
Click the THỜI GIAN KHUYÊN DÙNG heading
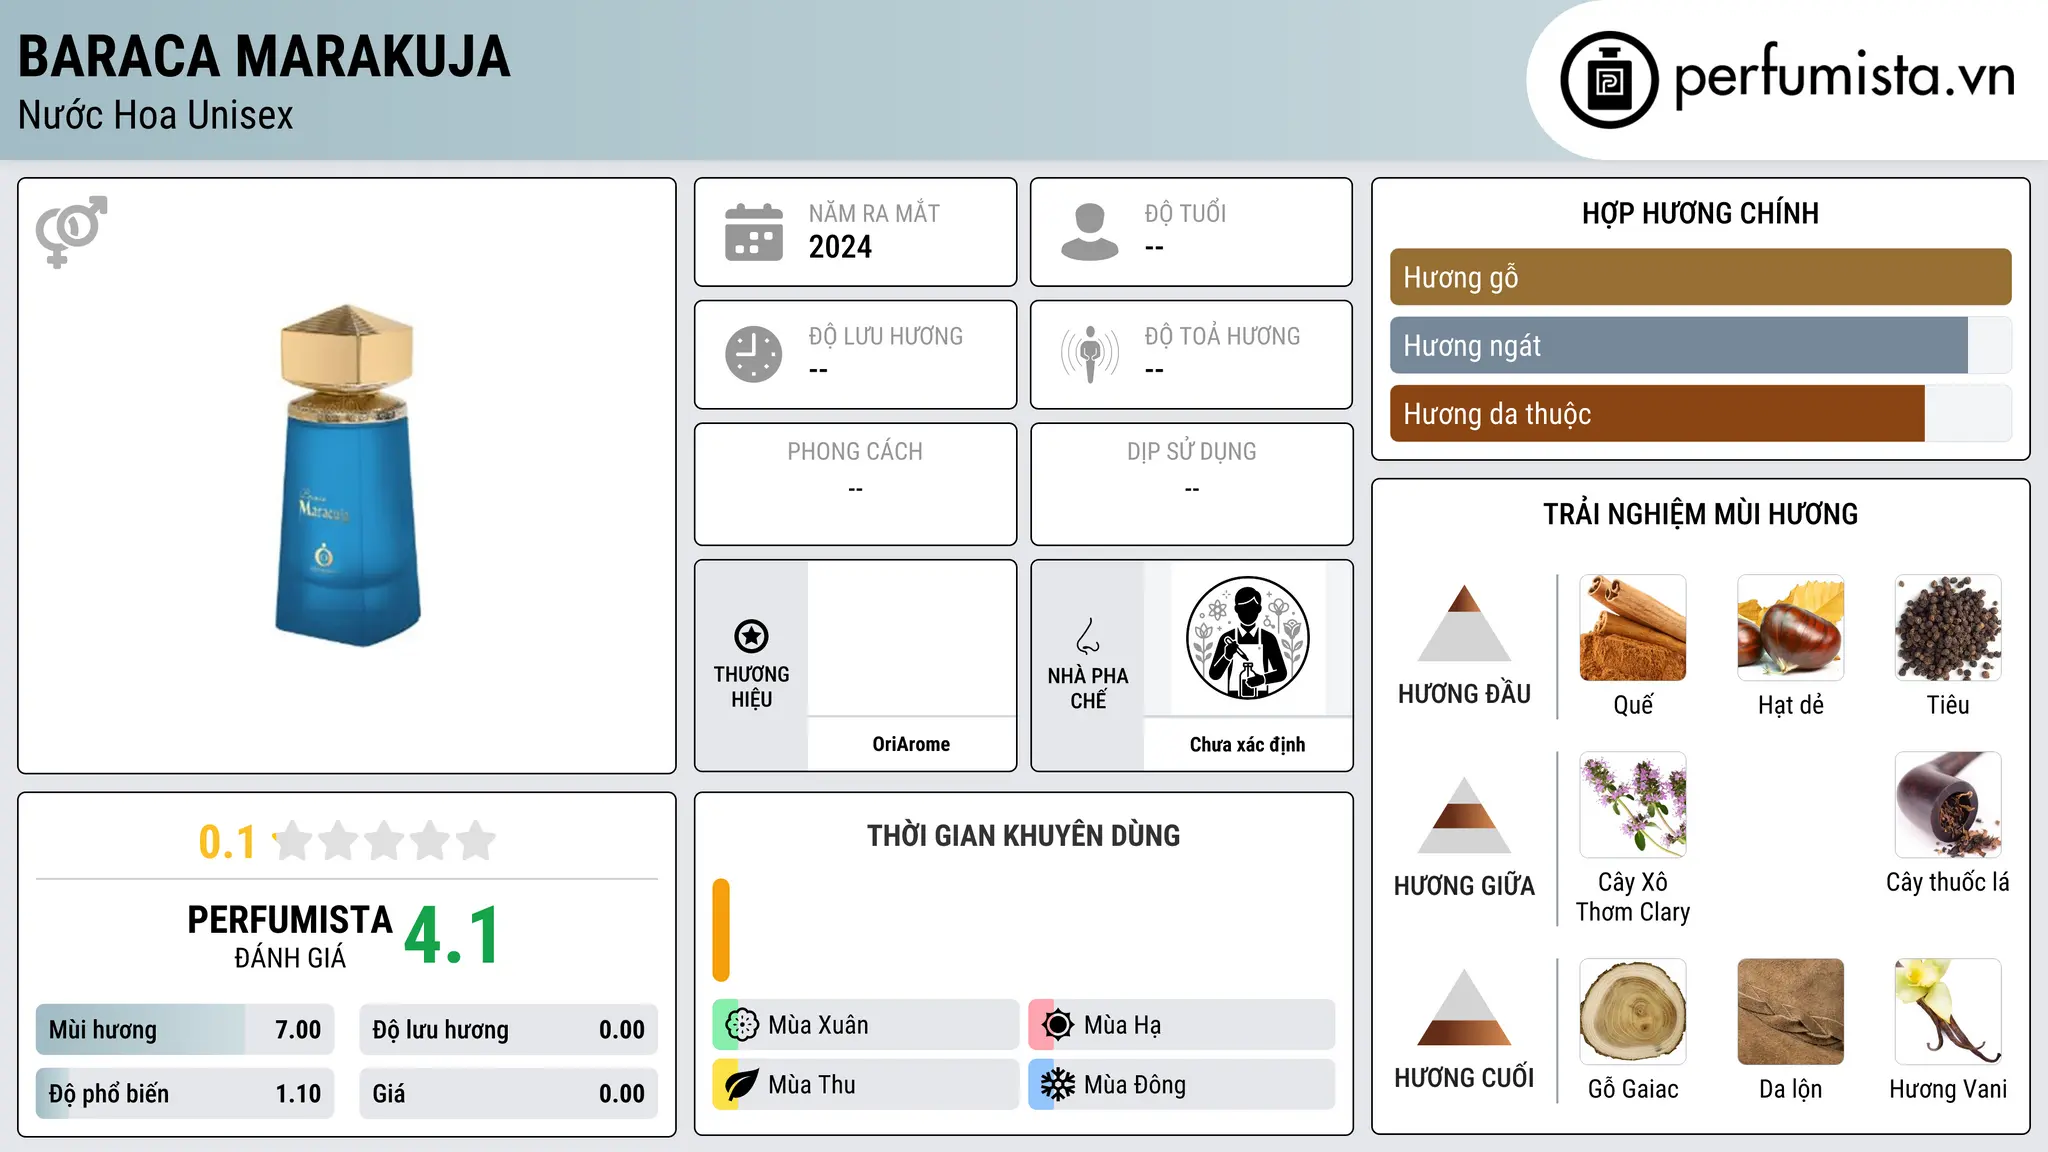pyautogui.click(x=1023, y=836)
